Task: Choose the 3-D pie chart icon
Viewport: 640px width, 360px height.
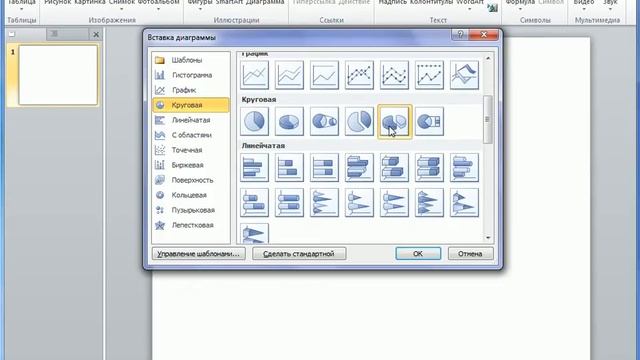Action: tap(289, 121)
